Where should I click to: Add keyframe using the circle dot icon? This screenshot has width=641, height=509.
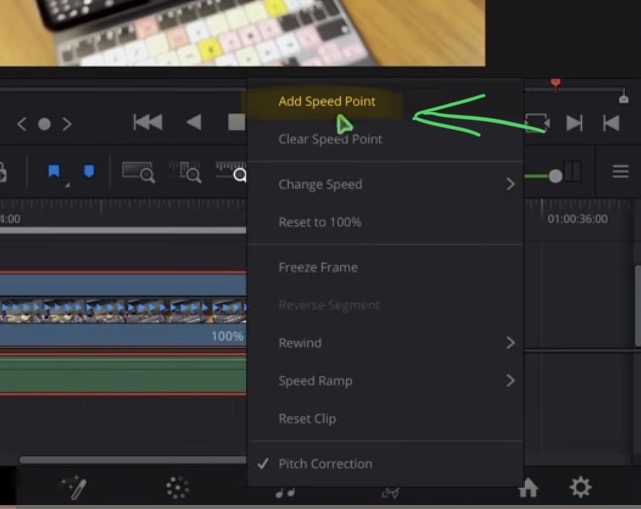(44, 123)
